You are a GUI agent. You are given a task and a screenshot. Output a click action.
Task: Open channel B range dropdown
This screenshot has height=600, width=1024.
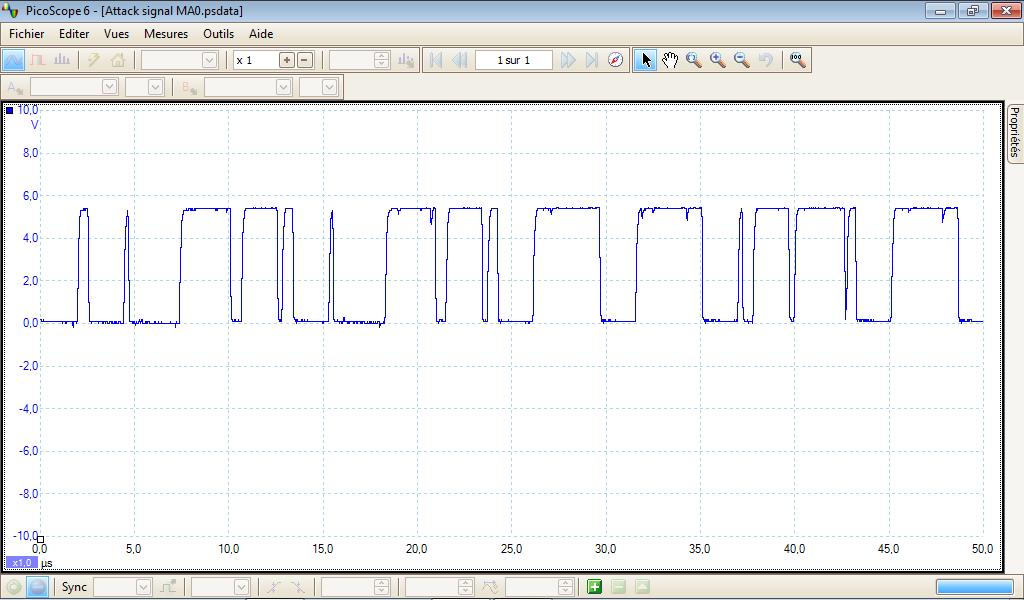283,87
